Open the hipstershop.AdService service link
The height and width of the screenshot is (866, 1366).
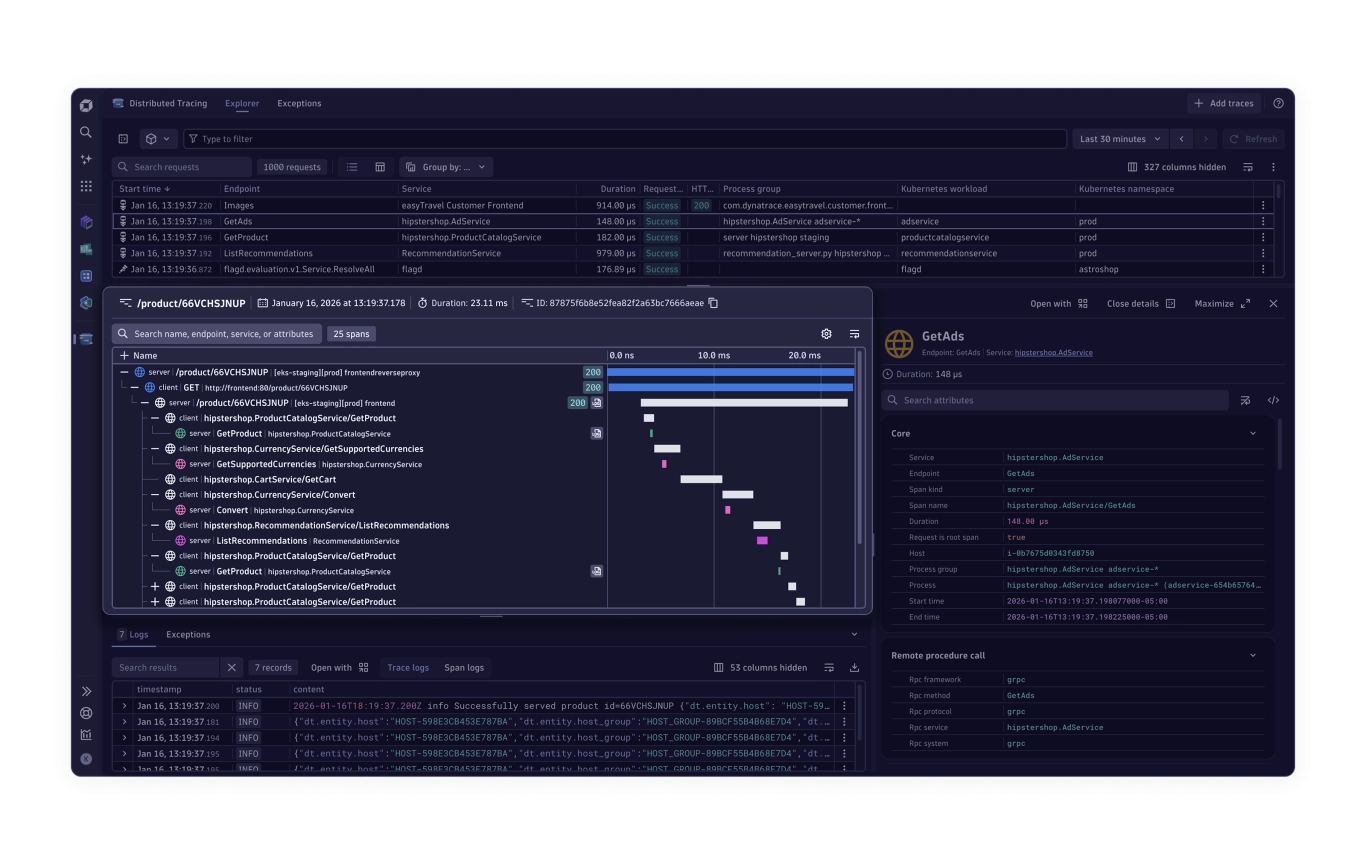(1053, 352)
